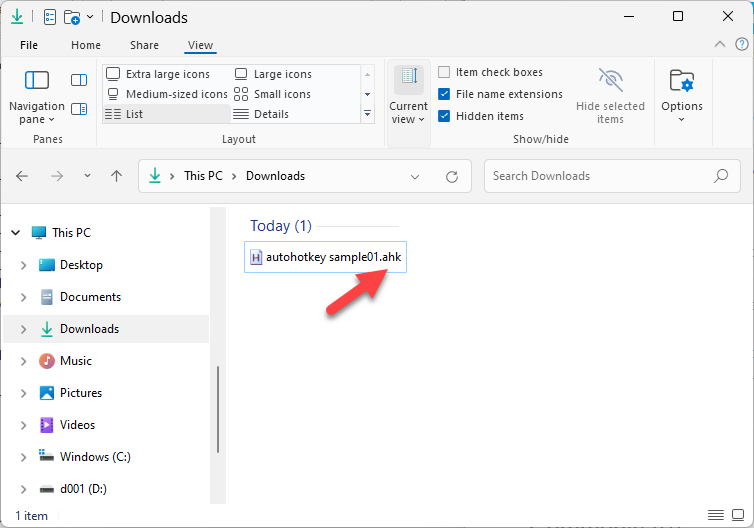Collapse the ribbon with the caret icon
Image resolution: width=754 pixels, height=528 pixels.
pyautogui.click(x=720, y=44)
